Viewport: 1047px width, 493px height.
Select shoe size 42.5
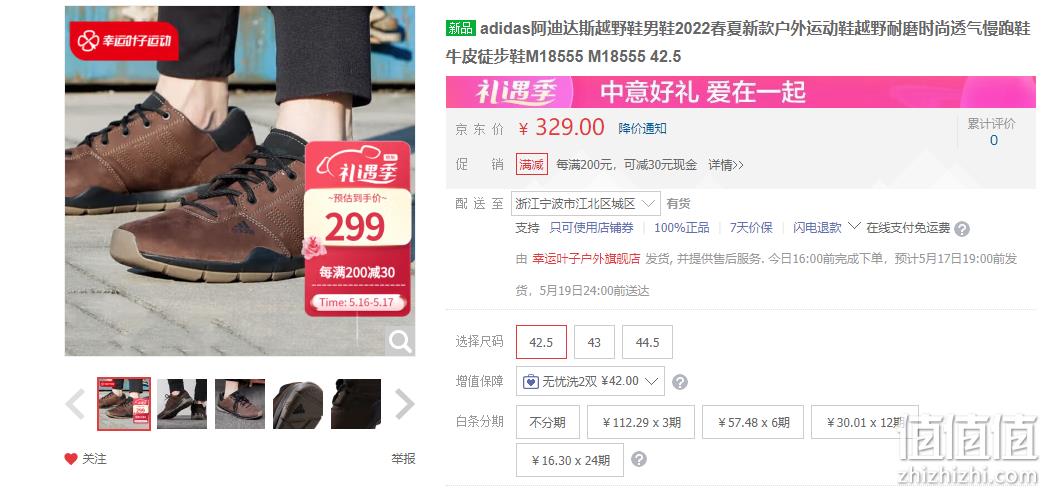coord(541,342)
